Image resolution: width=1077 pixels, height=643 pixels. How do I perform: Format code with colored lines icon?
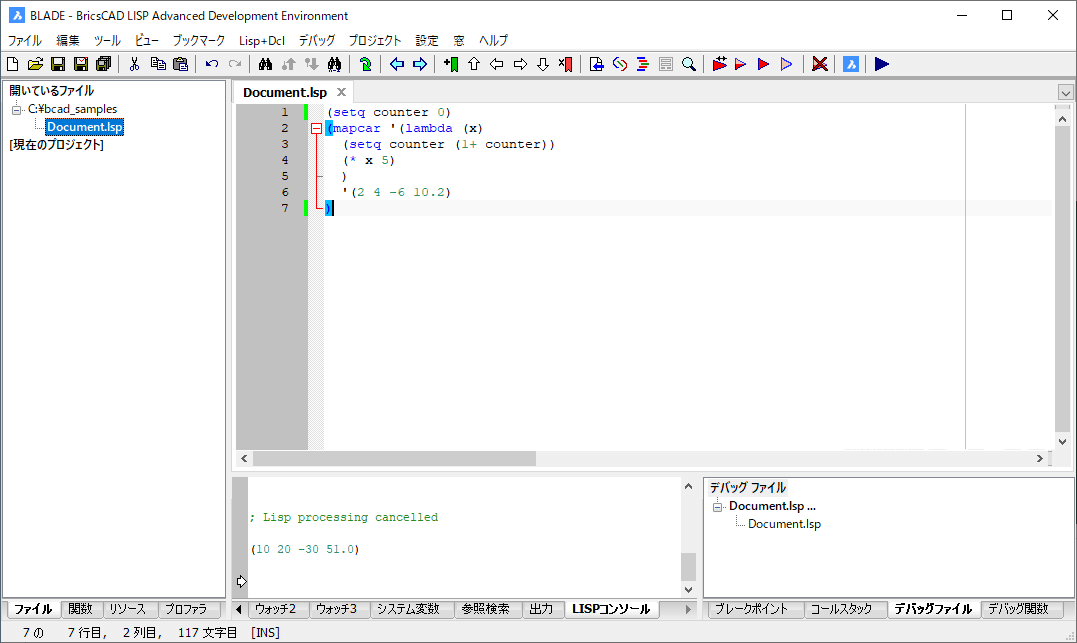(643, 64)
